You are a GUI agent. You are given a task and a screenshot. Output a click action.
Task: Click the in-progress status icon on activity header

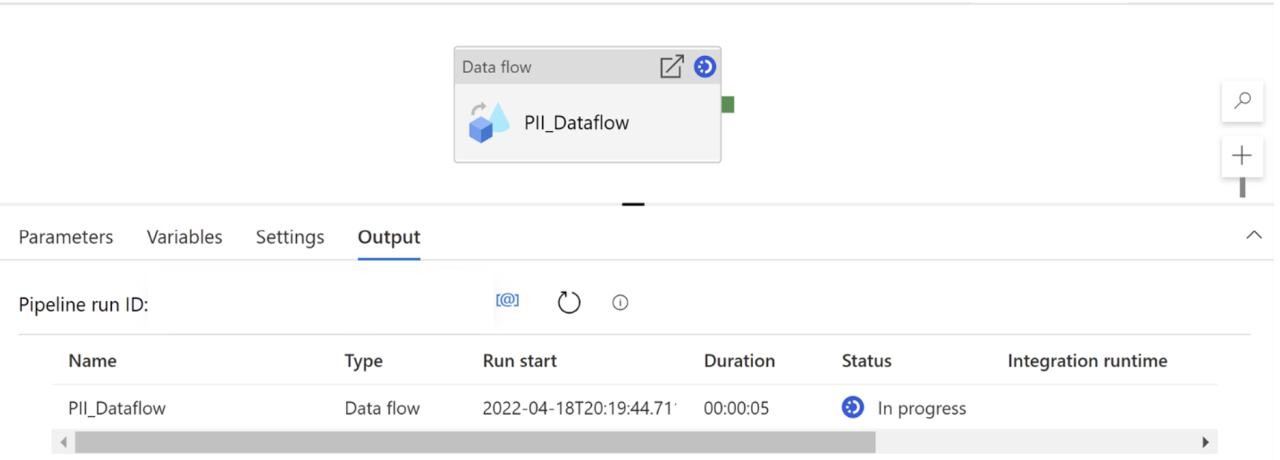tap(705, 67)
